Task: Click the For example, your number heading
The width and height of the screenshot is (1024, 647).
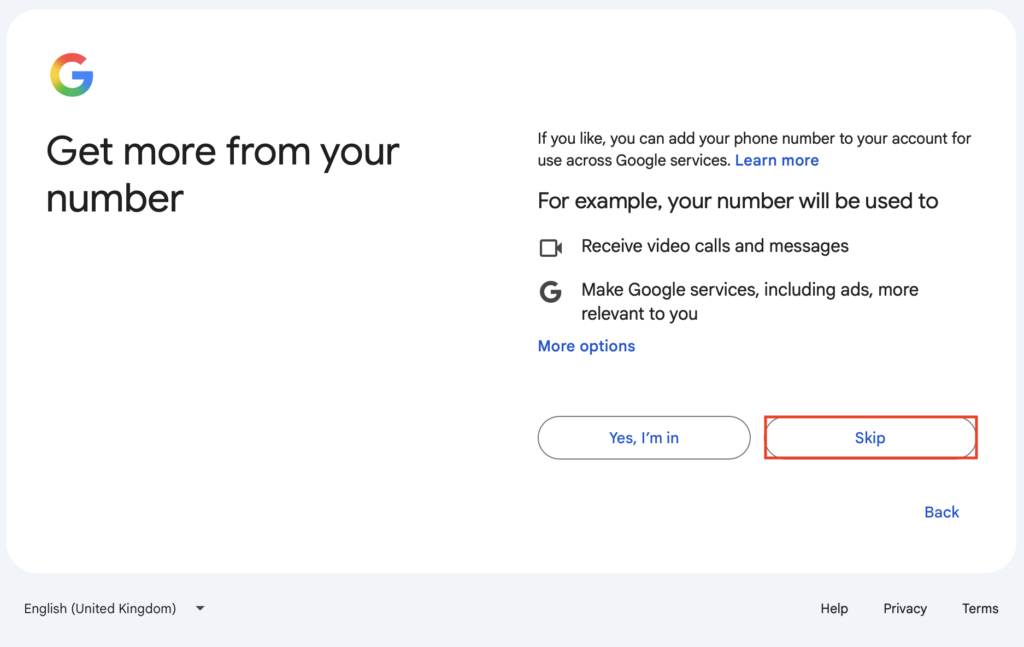Action: tap(737, 201)
